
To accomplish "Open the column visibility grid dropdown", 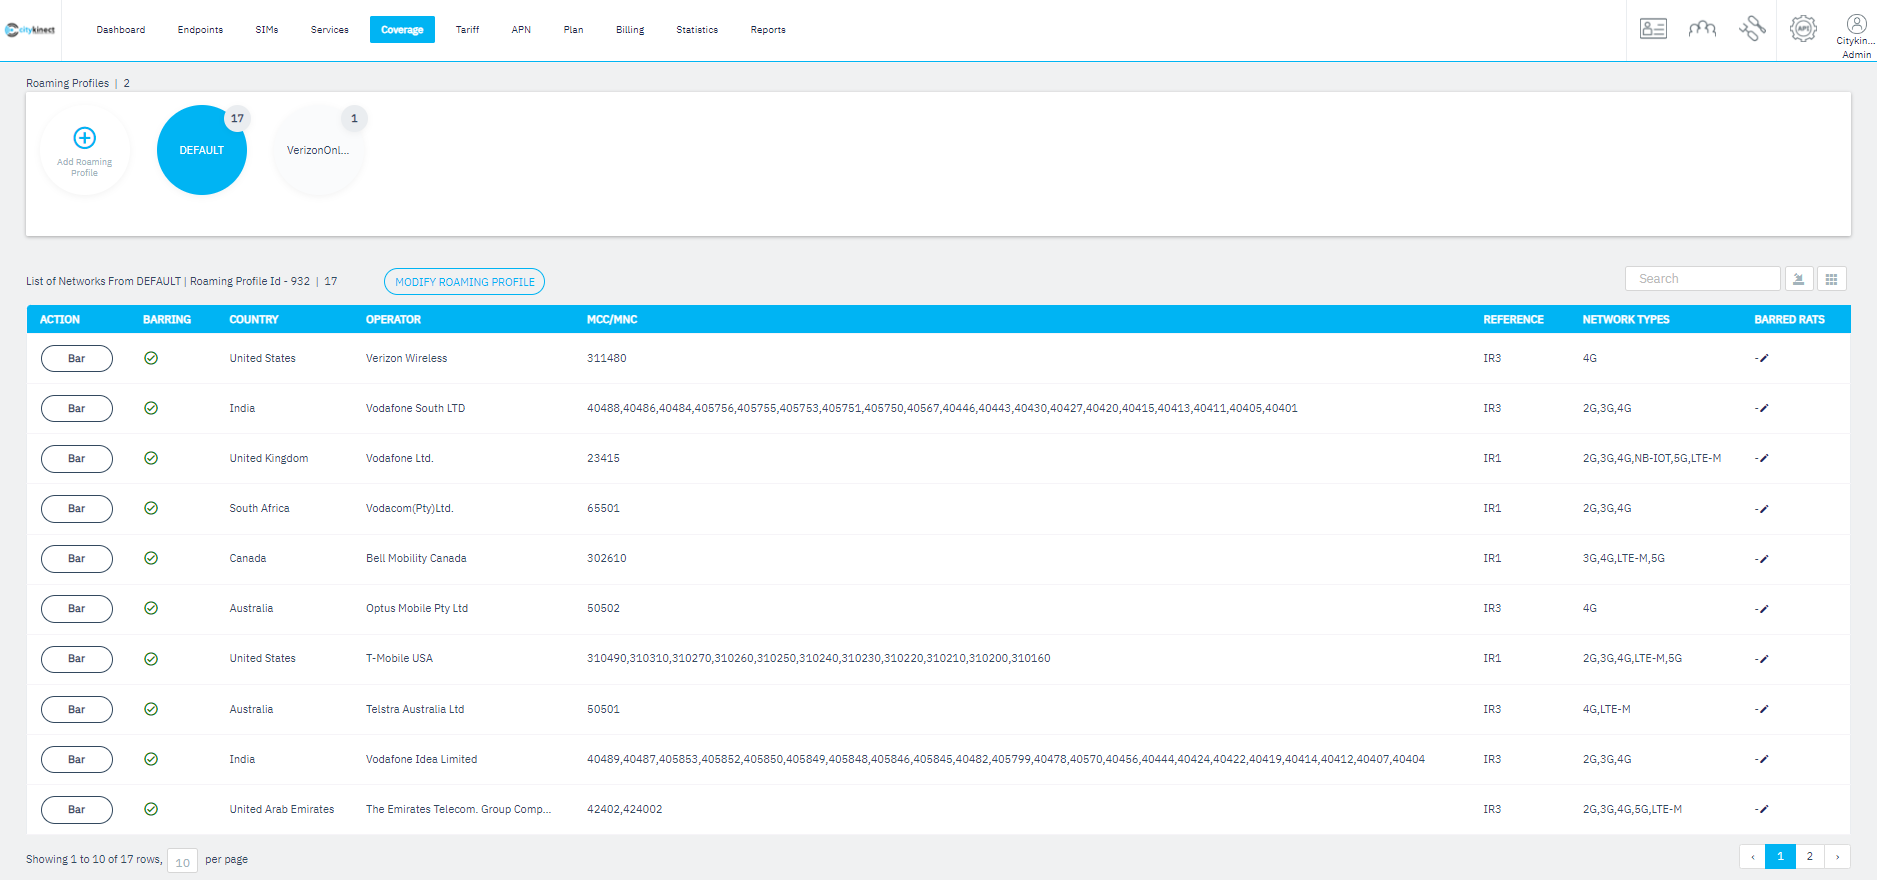I will (x=1831, y=279).
